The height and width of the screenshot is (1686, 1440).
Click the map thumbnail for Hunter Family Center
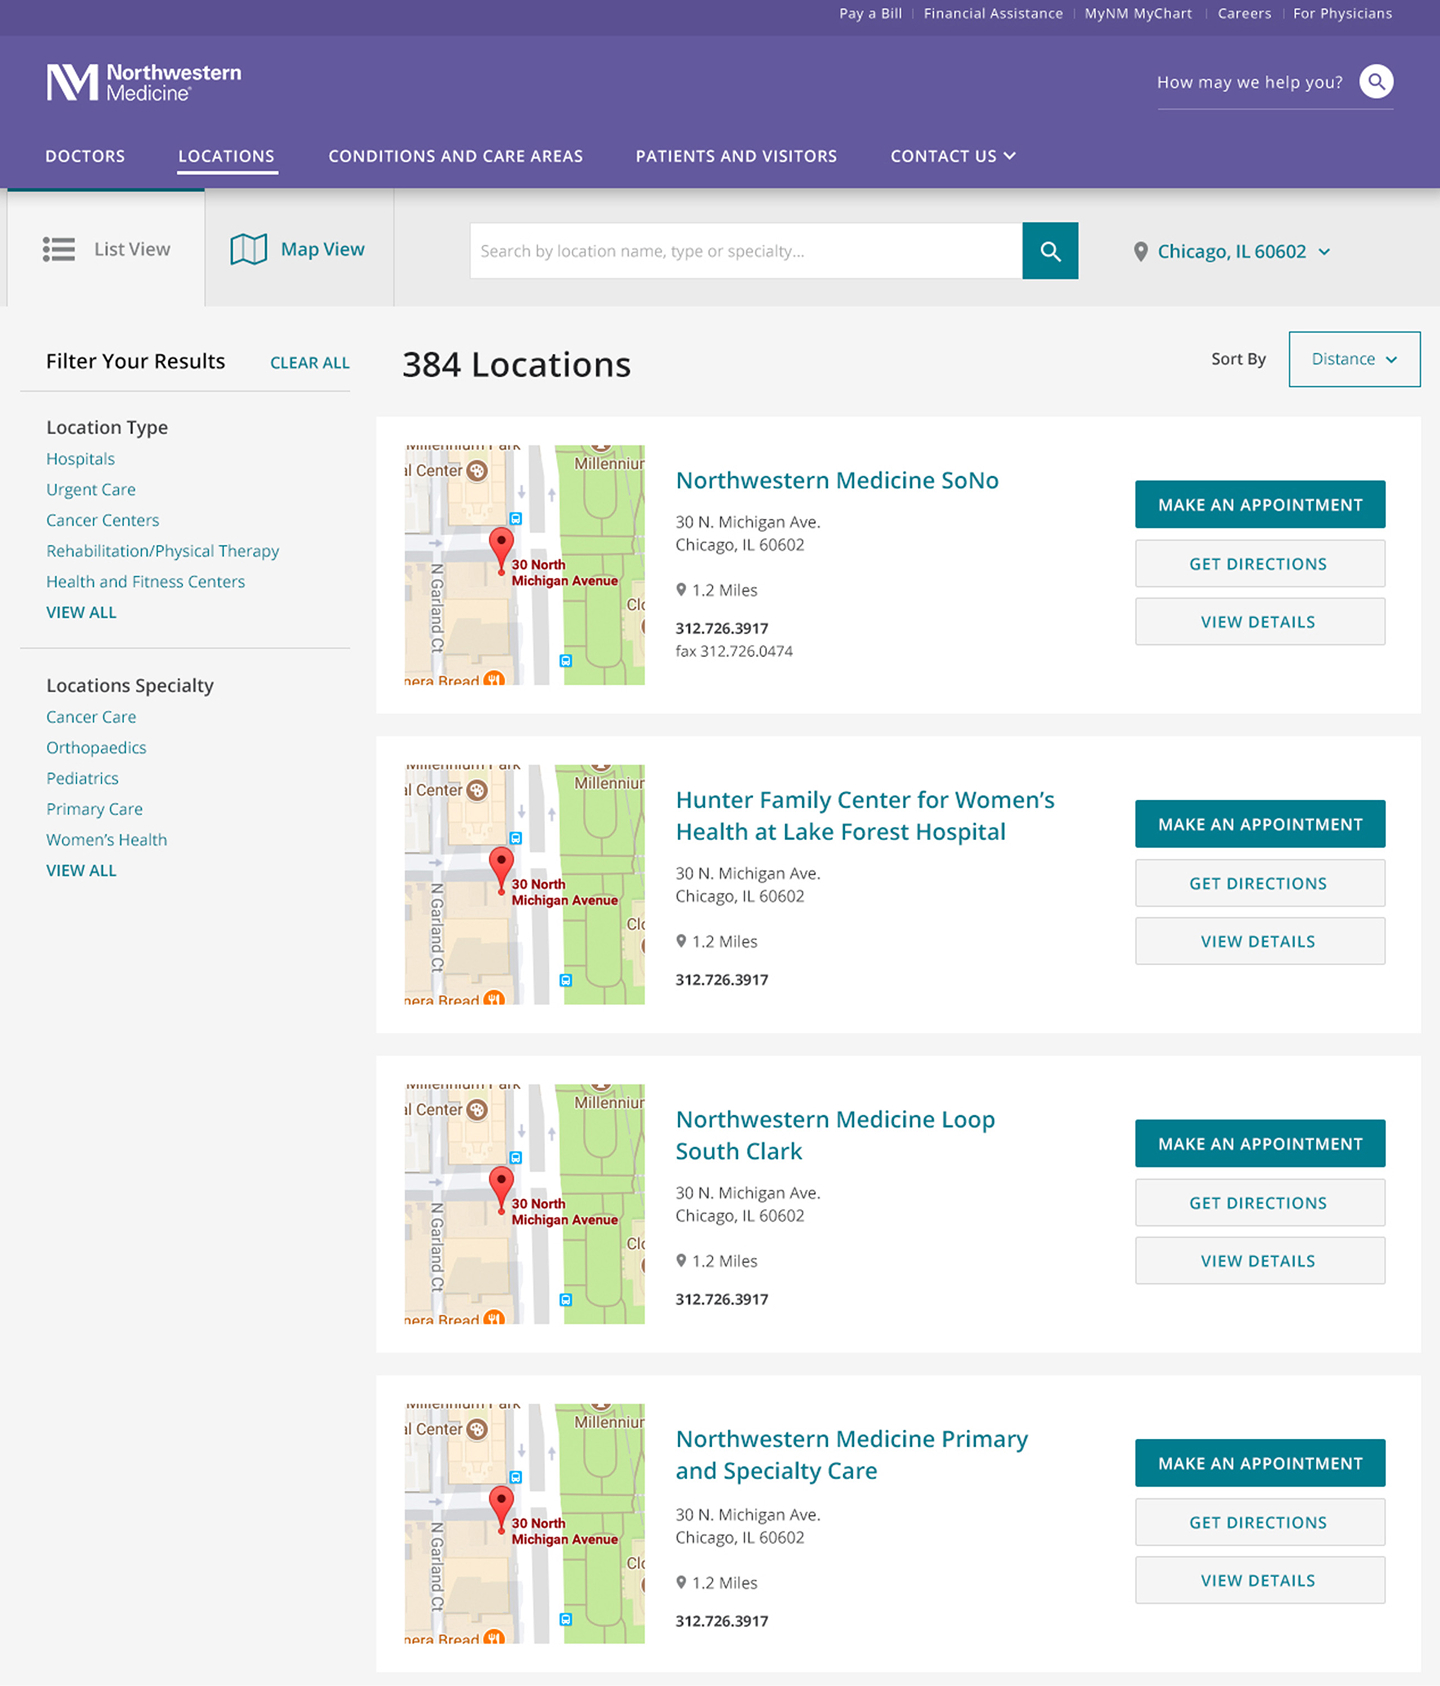(525, 885)
